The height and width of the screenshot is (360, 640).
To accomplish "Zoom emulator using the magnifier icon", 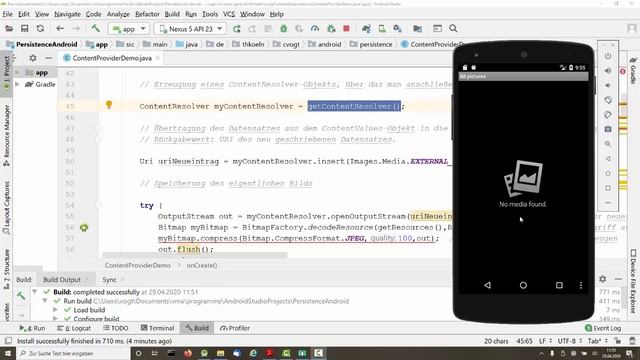I will click(608, 144).
